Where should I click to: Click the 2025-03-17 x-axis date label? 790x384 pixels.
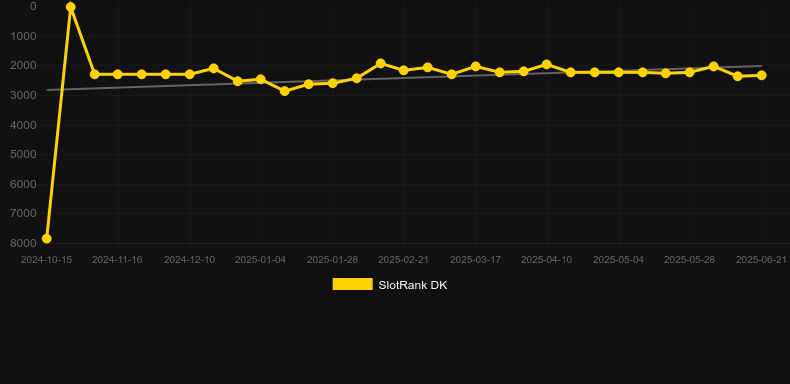pos(476,260)
